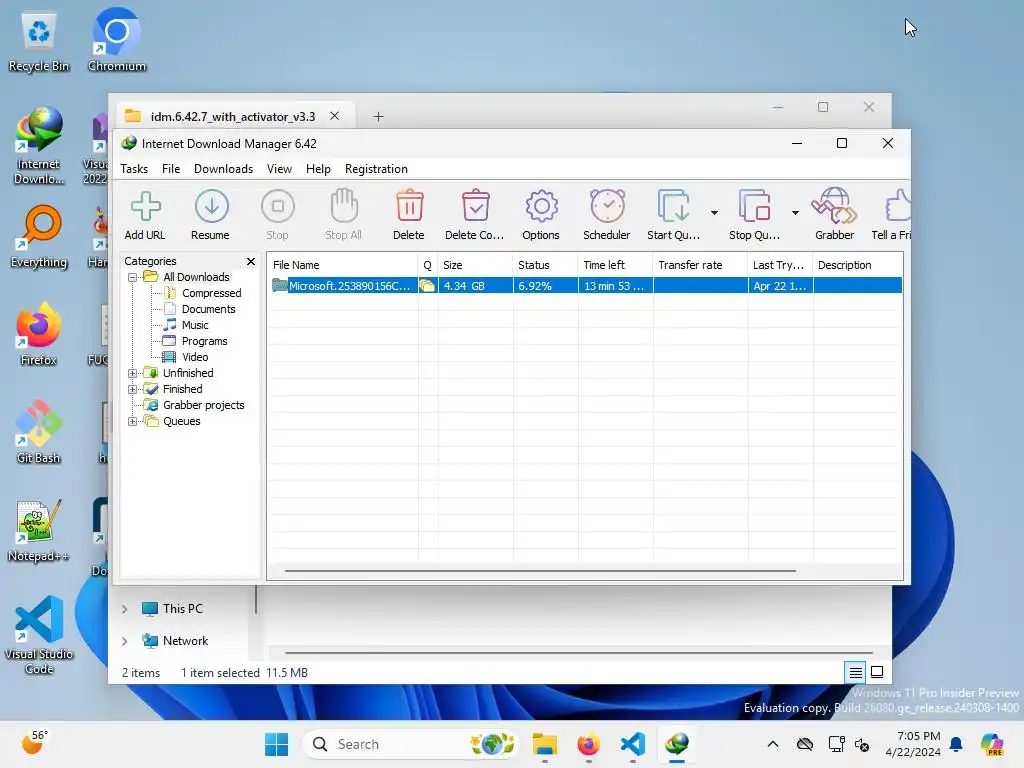Open the Stop Queue dropdown arrow
Screen dimensions: 1024x768
click(795, 213)
